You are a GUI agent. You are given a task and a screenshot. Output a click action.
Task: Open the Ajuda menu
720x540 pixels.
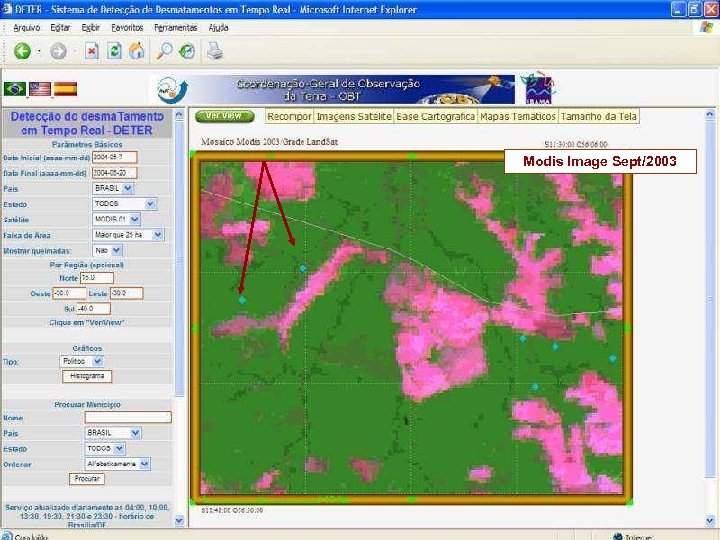pyautogui.click(x=219, y=28)
